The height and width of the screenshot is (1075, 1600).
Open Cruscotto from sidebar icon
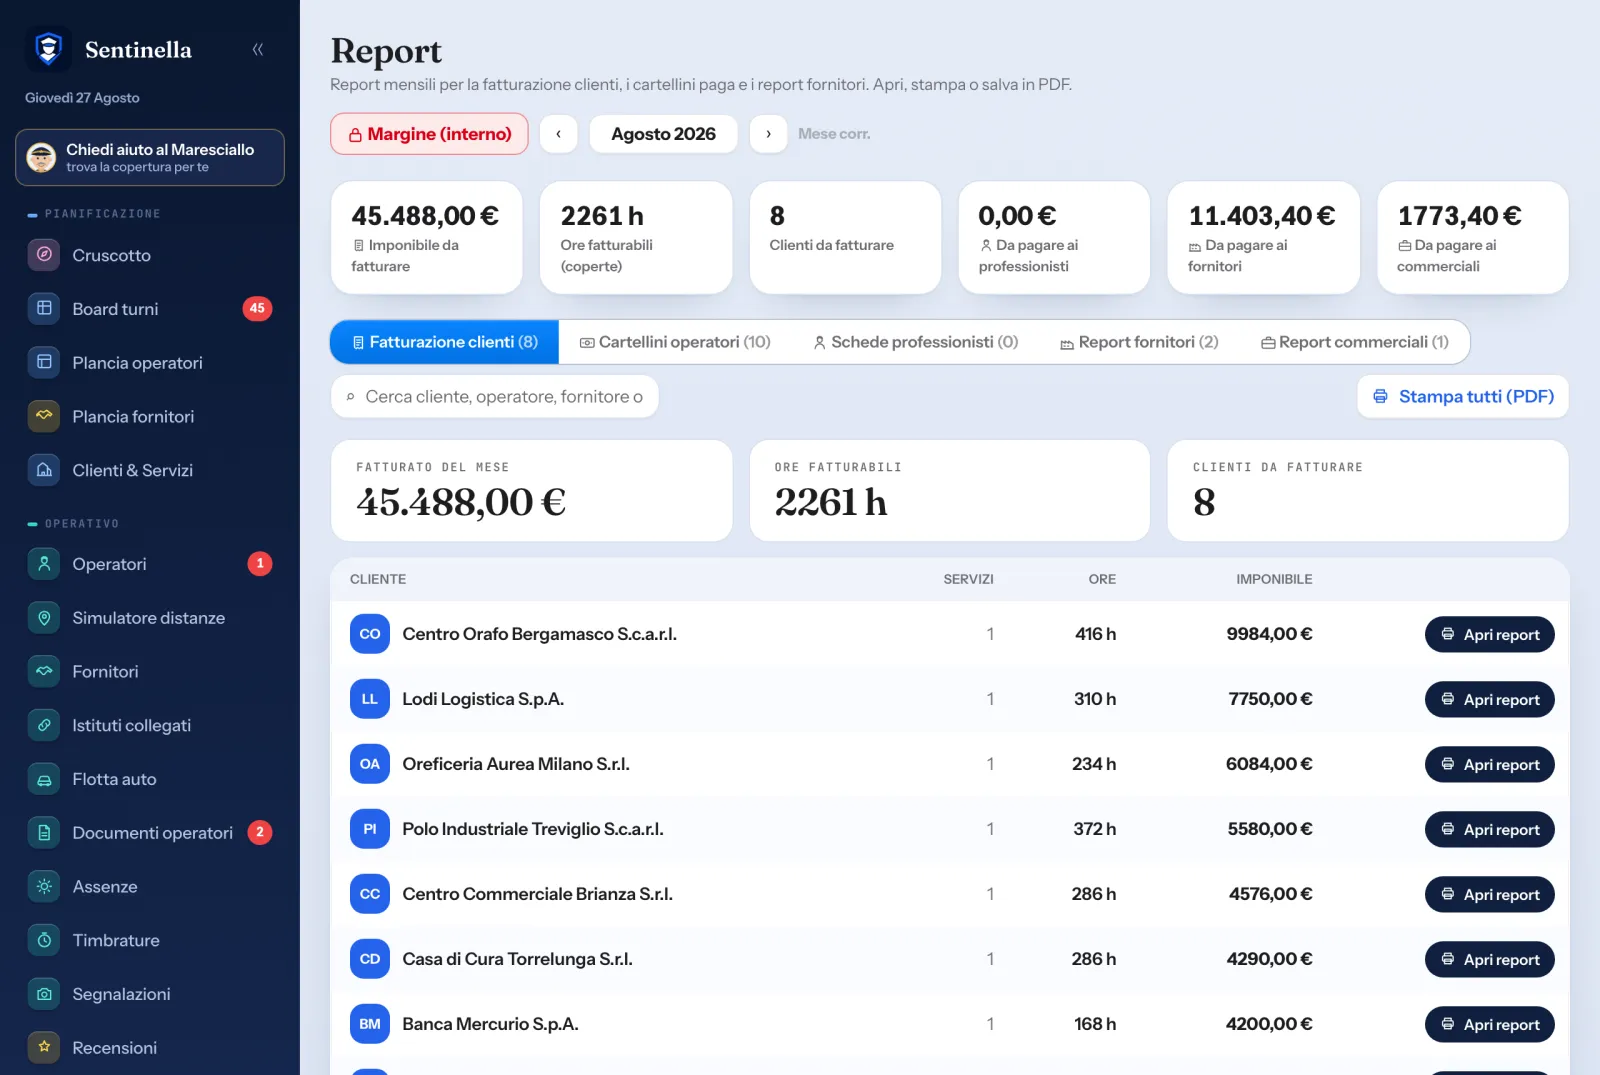tap(44, 254)
